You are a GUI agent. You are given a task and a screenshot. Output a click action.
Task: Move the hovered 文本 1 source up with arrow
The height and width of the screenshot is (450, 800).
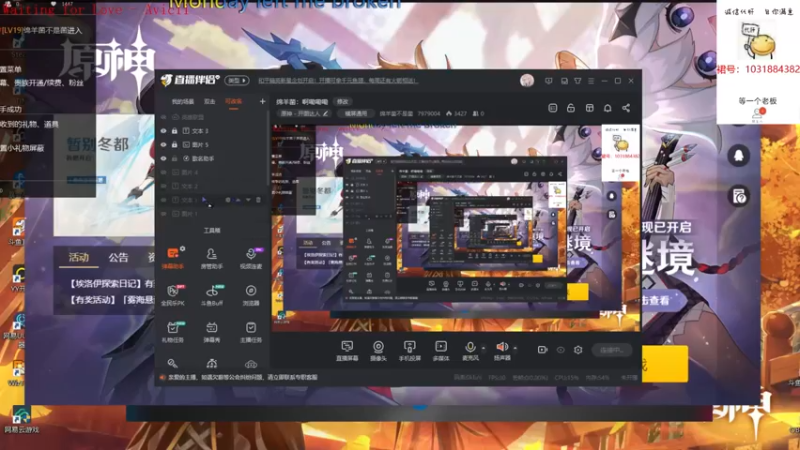click(238, 200)
